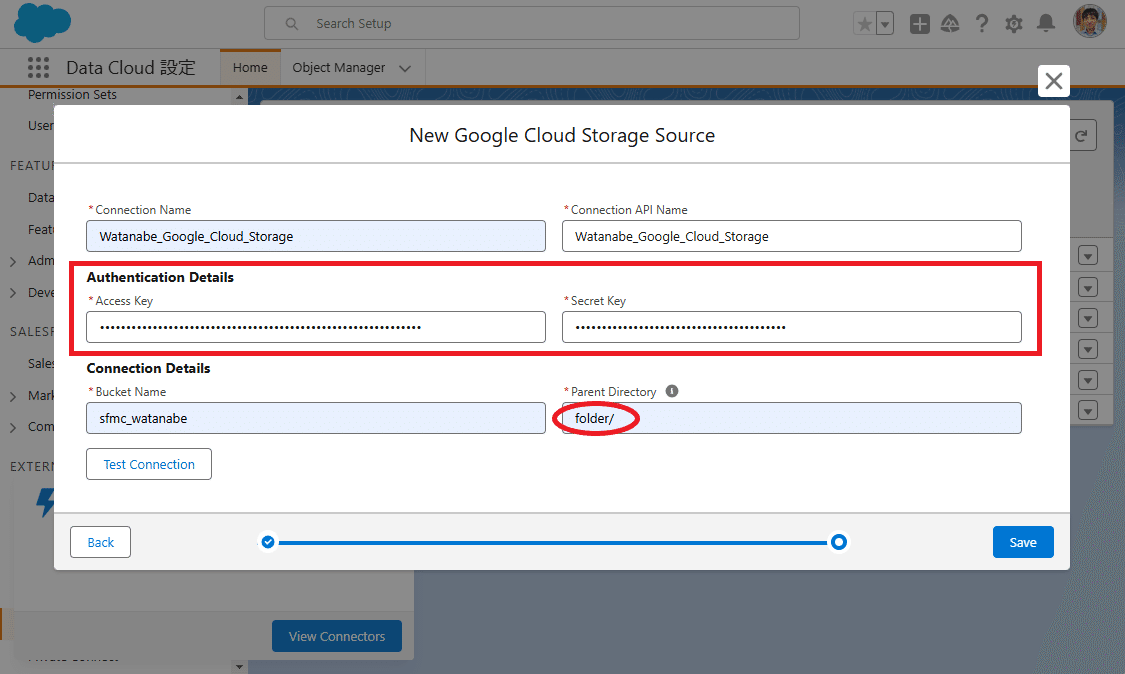Focus the Search Setup field
Viewport: 1125px width, 674px height.
pyautogui.click(x=532, y=24)
